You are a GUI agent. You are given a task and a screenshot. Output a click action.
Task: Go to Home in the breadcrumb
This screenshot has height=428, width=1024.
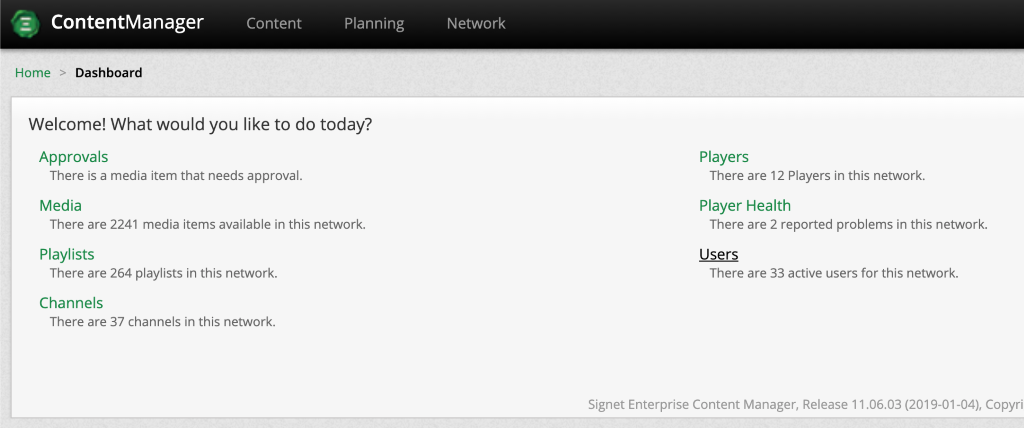(33, 73)
